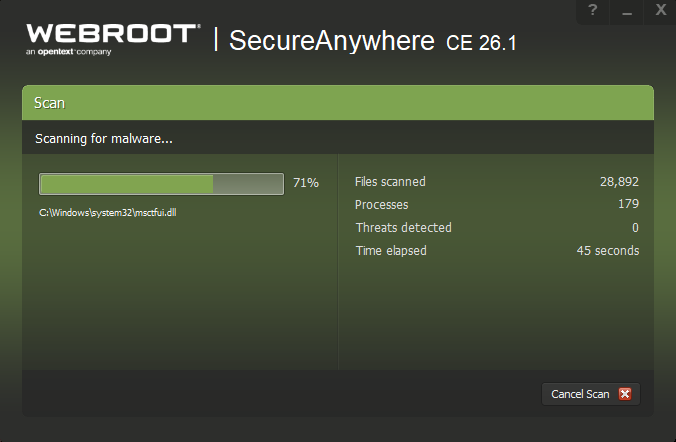Click the CE 26.1 version label
This screenshot has width=676, height=442.
pos(481,43)
